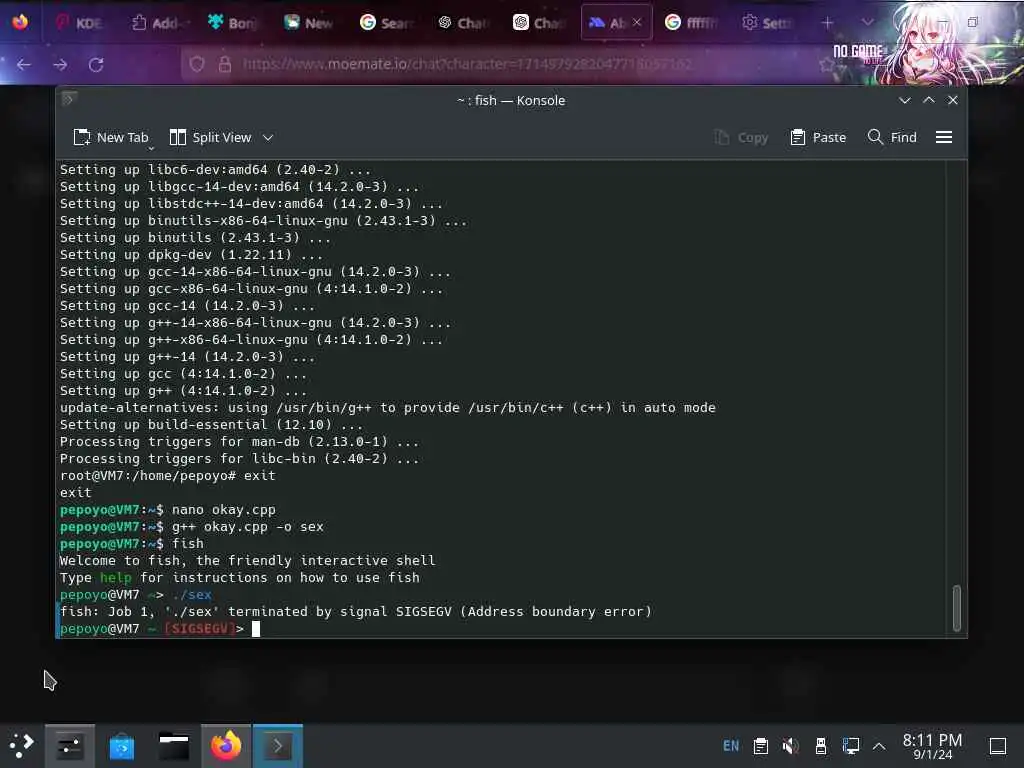Click the 8:11 PM clock
This screenshot has width=1024, height=768.
pyautogui.click(x=933, y=746)
